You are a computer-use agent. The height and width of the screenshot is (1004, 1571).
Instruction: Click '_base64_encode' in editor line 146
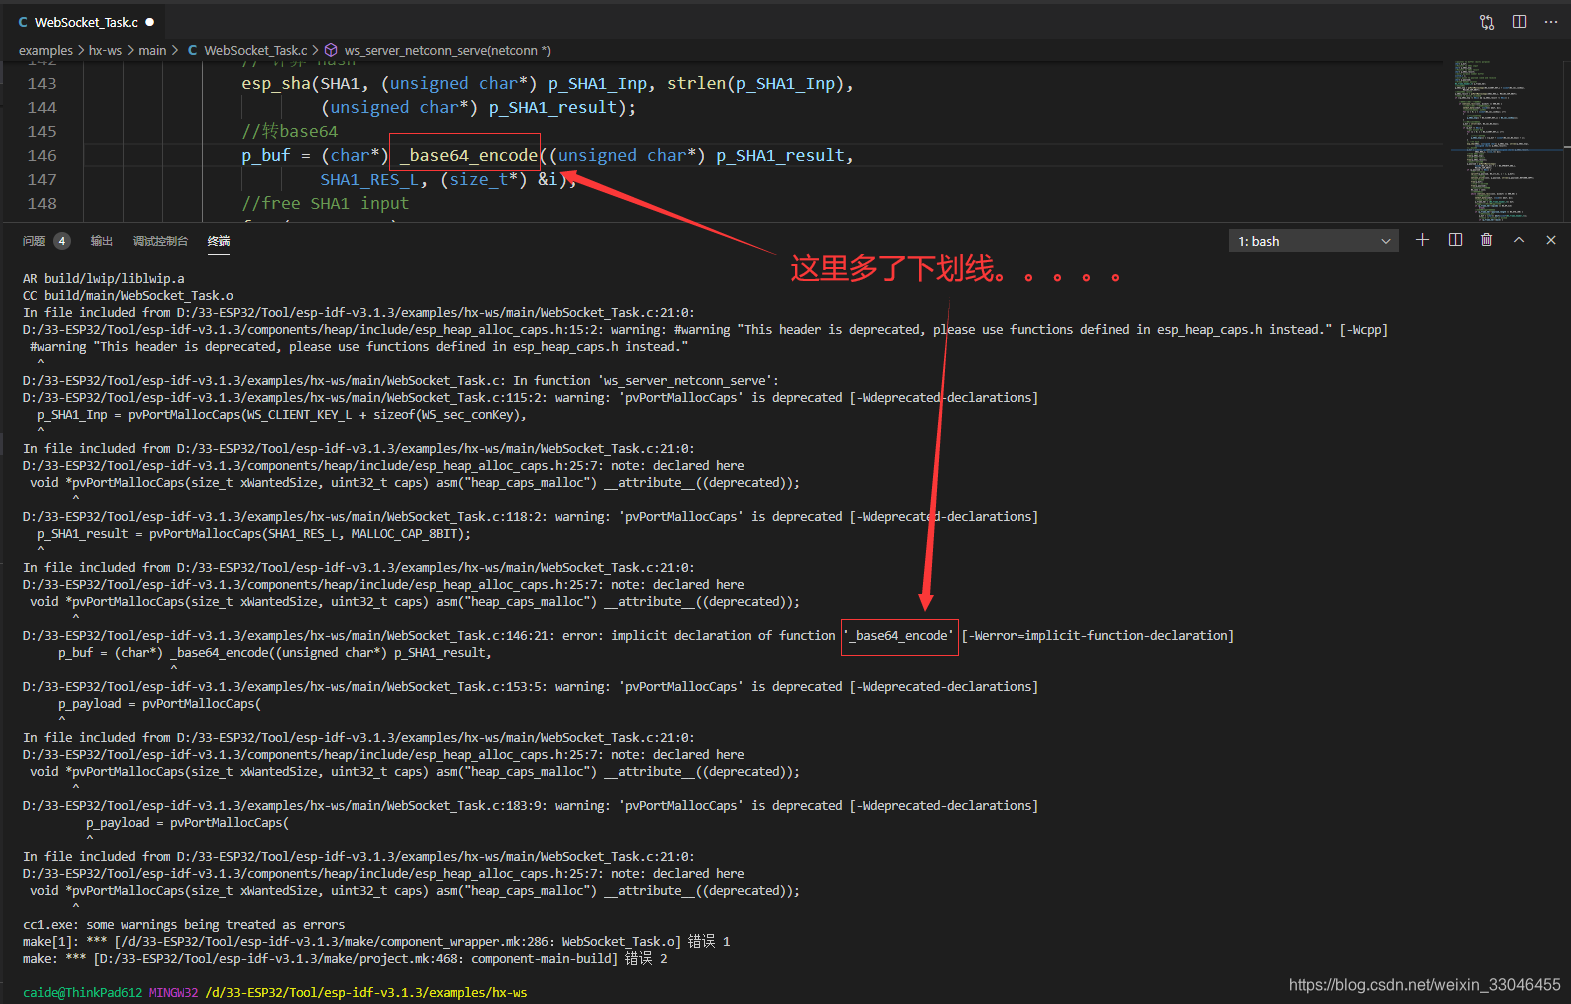click(x=469, y=156)
